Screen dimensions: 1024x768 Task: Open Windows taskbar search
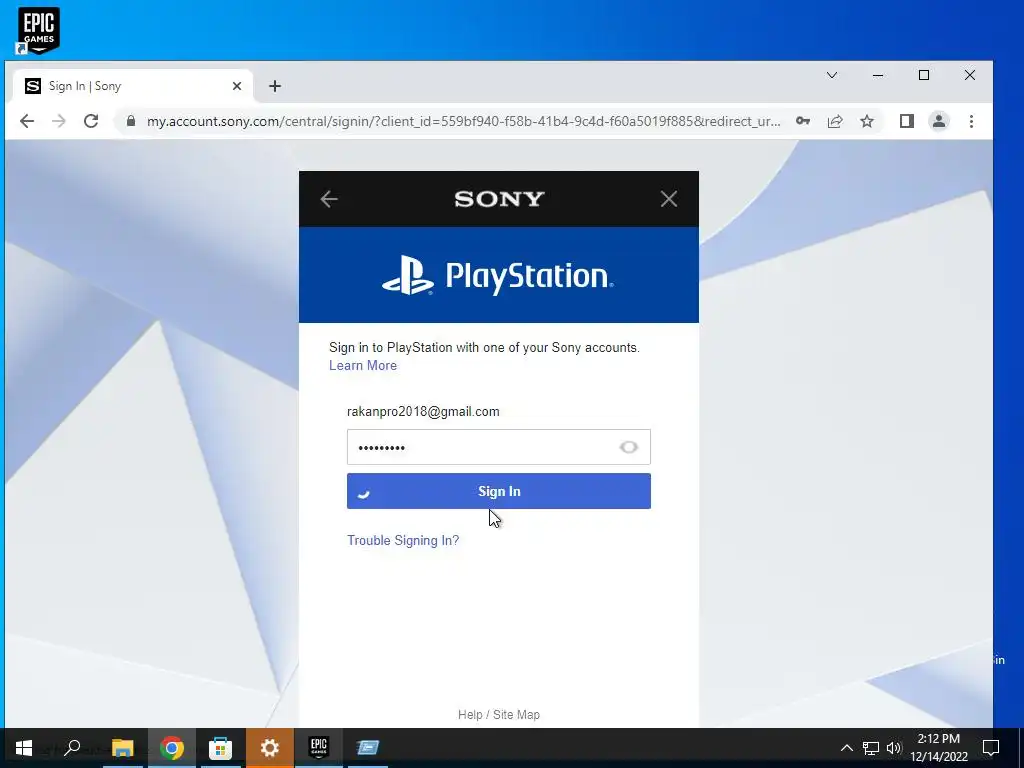click(72, 748)
